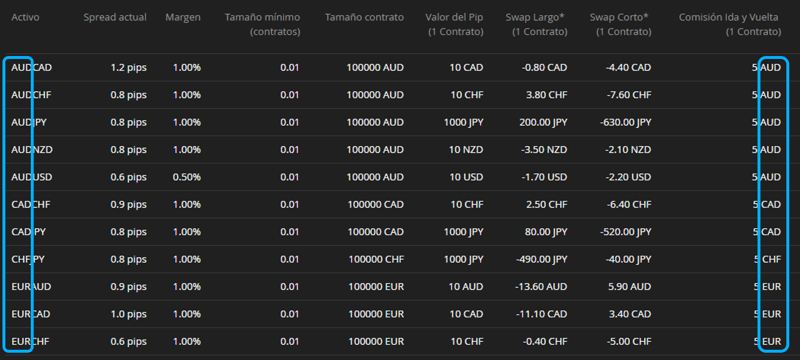Click the -40.00 JPY short swap value

[628, 260]
